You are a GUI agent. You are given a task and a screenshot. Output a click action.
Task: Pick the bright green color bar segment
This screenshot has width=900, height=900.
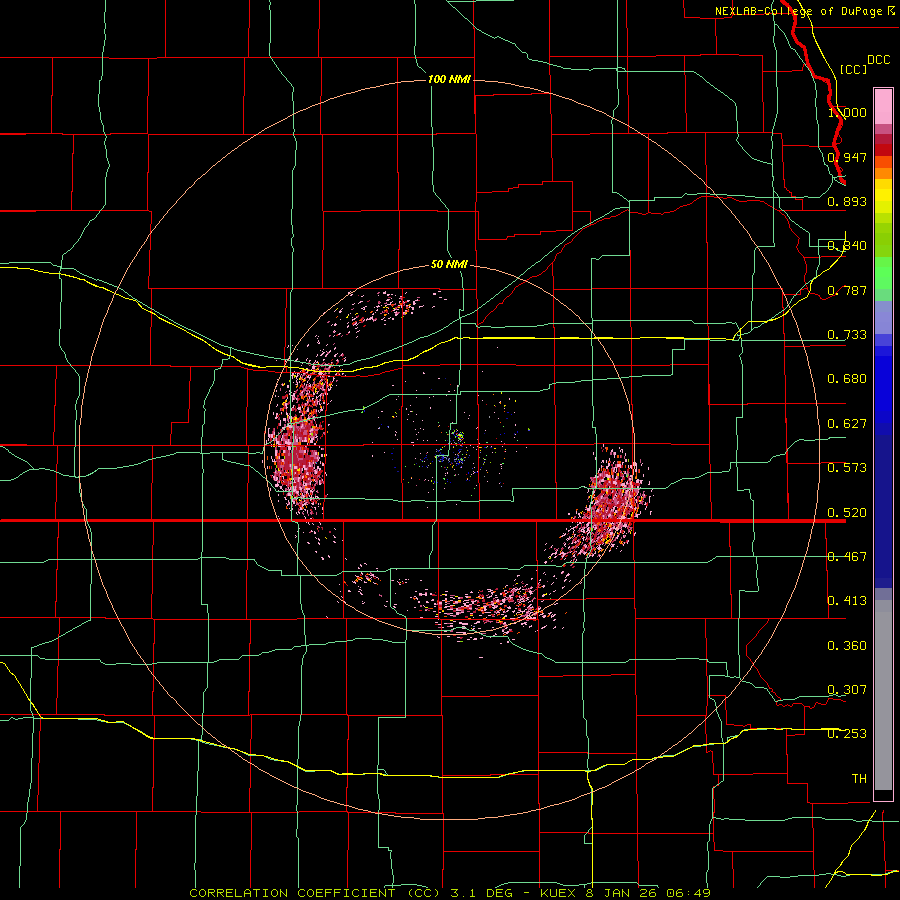pos(883,273)
